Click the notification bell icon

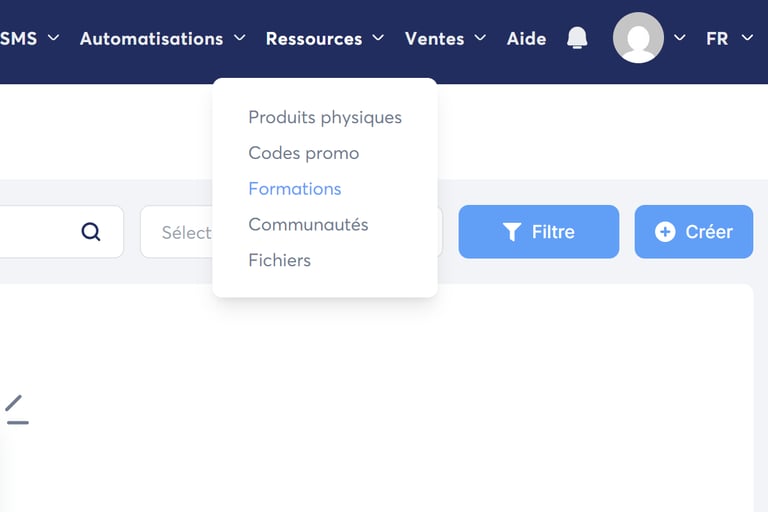click(577, 38)
